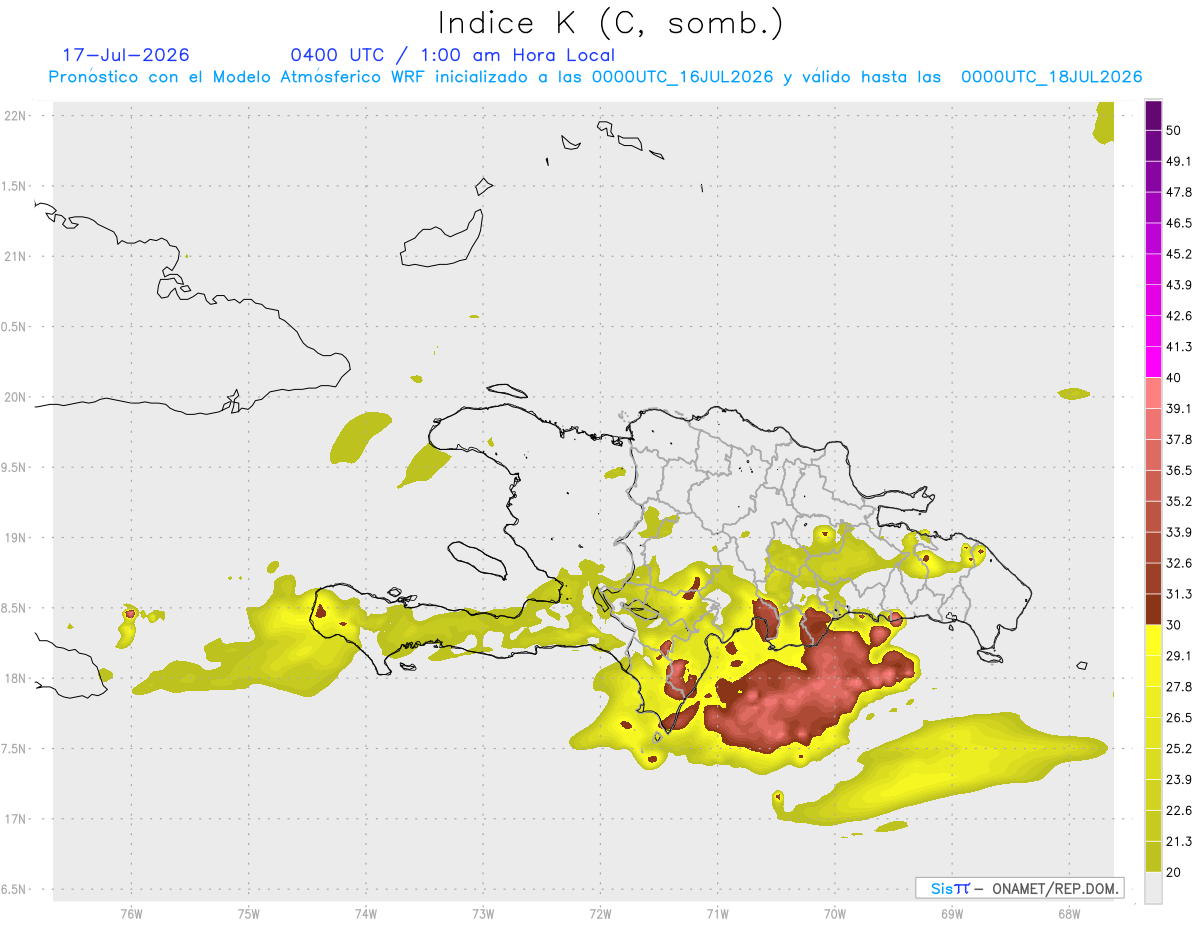Screen dimensions: 1200x927
Task: Click the color scale value 27.8
Action: pyautogui.click(x=1178, y=687)
